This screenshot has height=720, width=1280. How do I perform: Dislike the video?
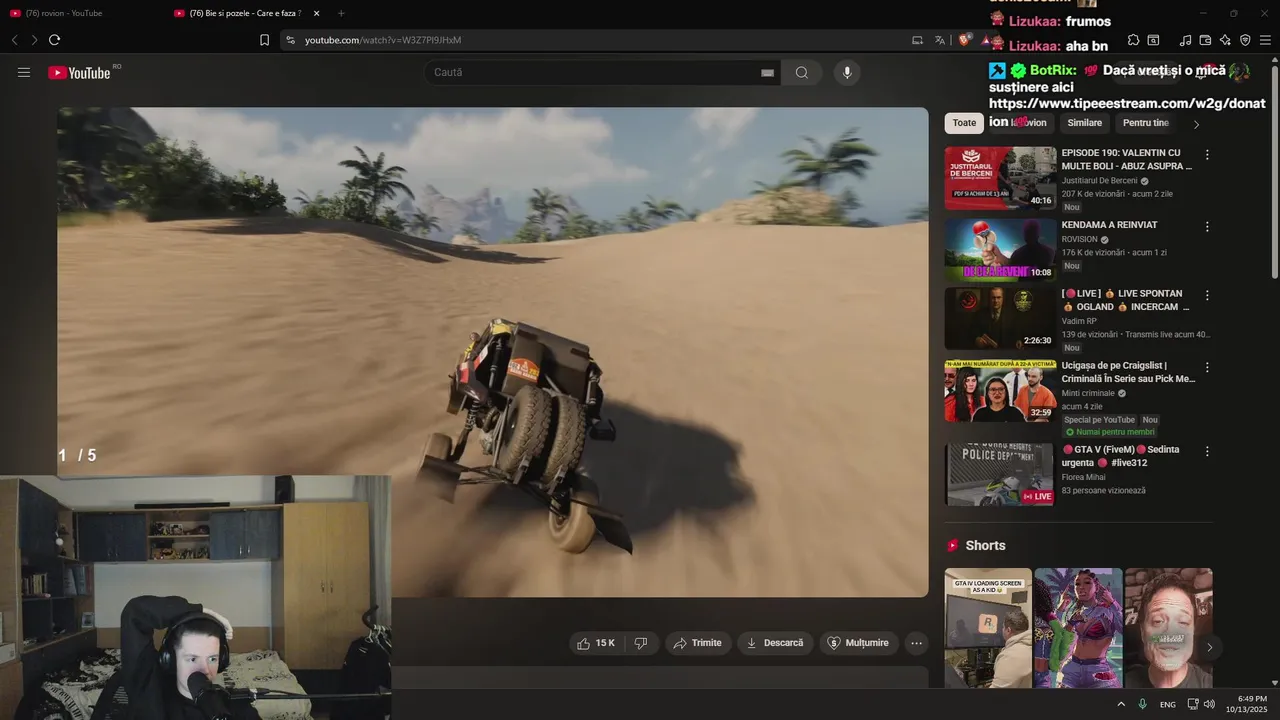(641, 643)
